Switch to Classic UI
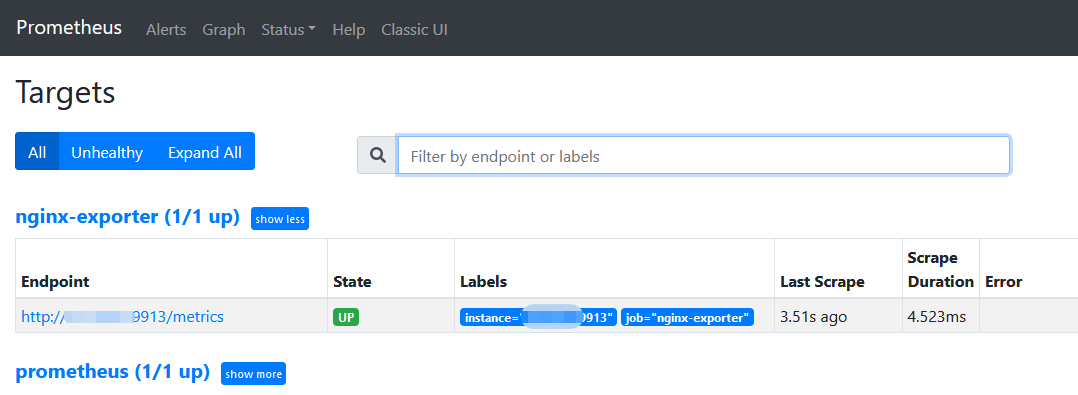The width and height of the screenshot is (1078, 395). (x=415, y=30)
